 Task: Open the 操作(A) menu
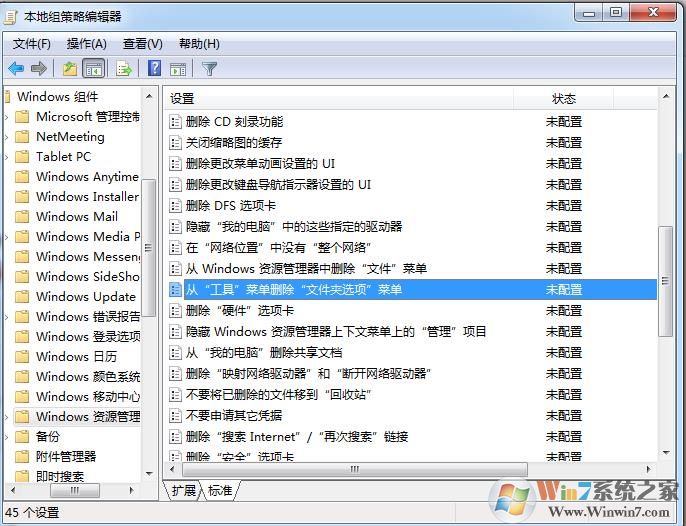pos(87,44)
